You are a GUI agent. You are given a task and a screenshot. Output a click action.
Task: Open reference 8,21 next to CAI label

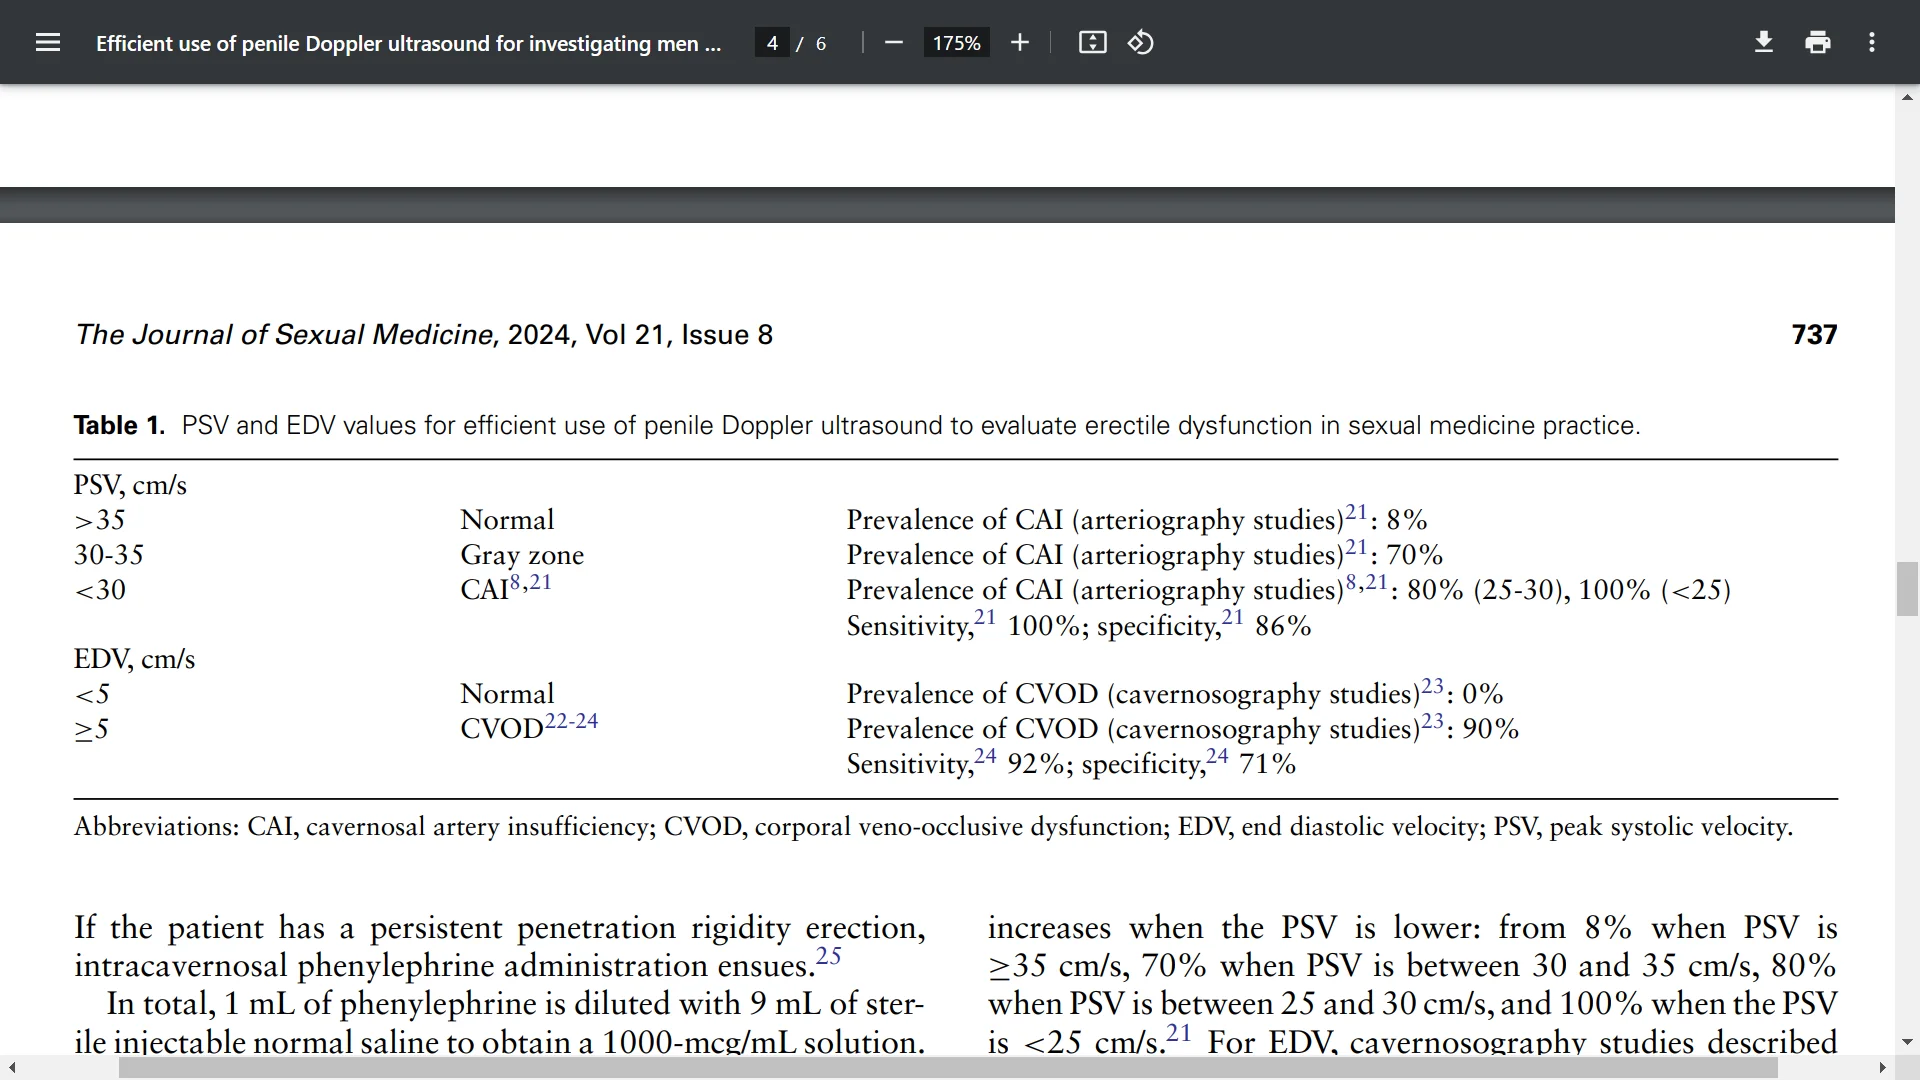[x=531, y=582]
